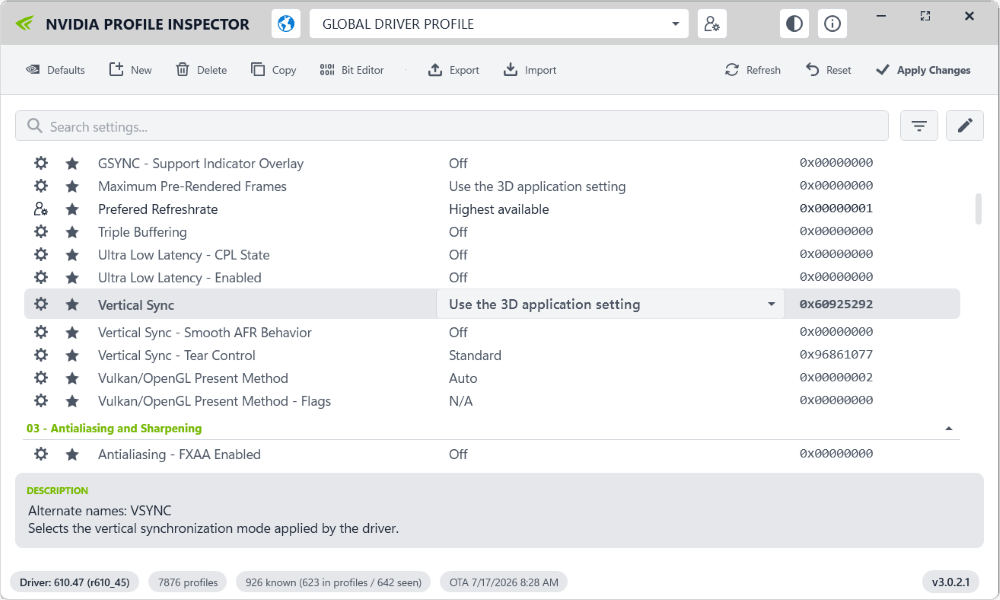Toggle dark/light theme with the half-circle icon
Image resolution: width=1000 pixels, height=600 pixels.
[794, 24]
